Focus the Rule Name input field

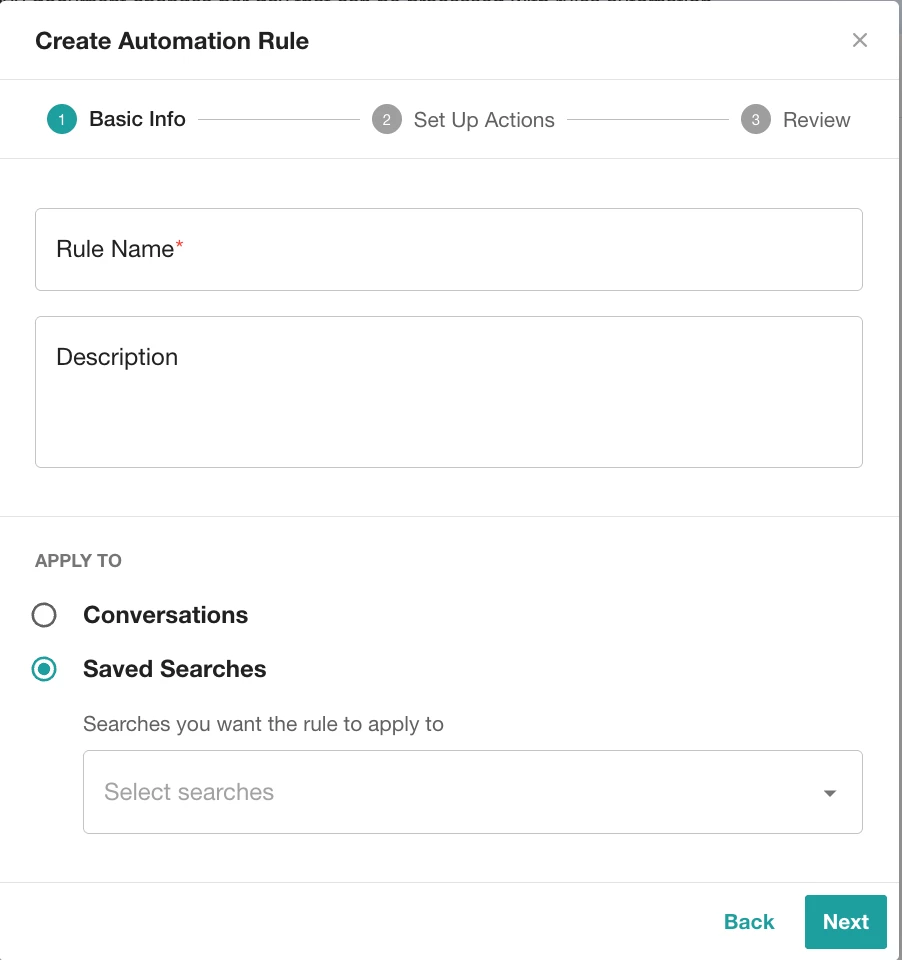[x=448, y=250]
